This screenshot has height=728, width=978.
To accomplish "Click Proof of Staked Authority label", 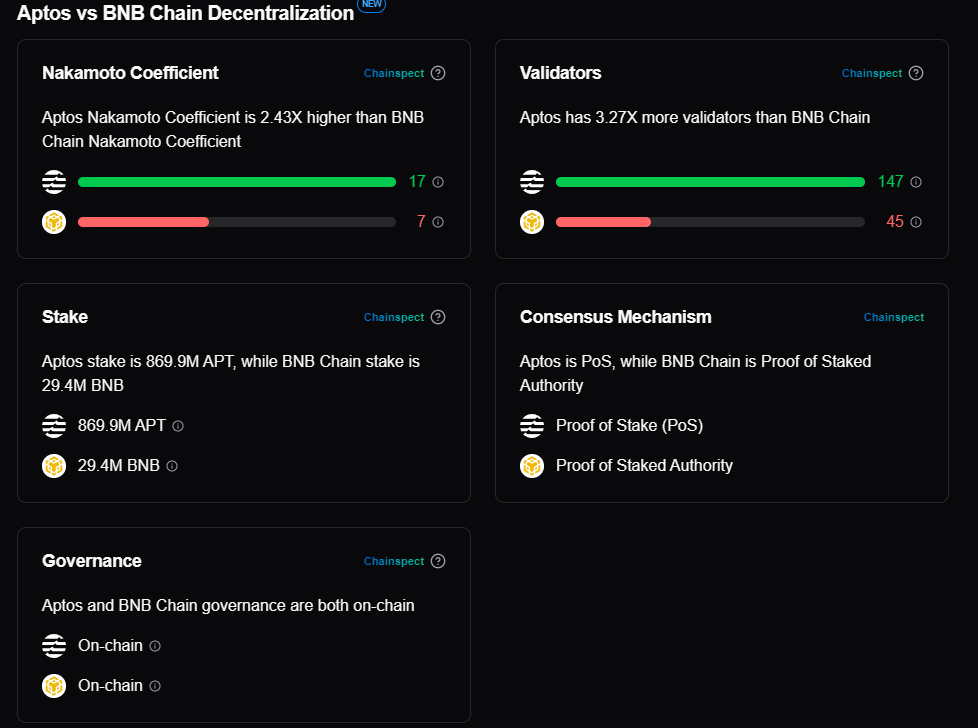I will [x=644, y=465].
